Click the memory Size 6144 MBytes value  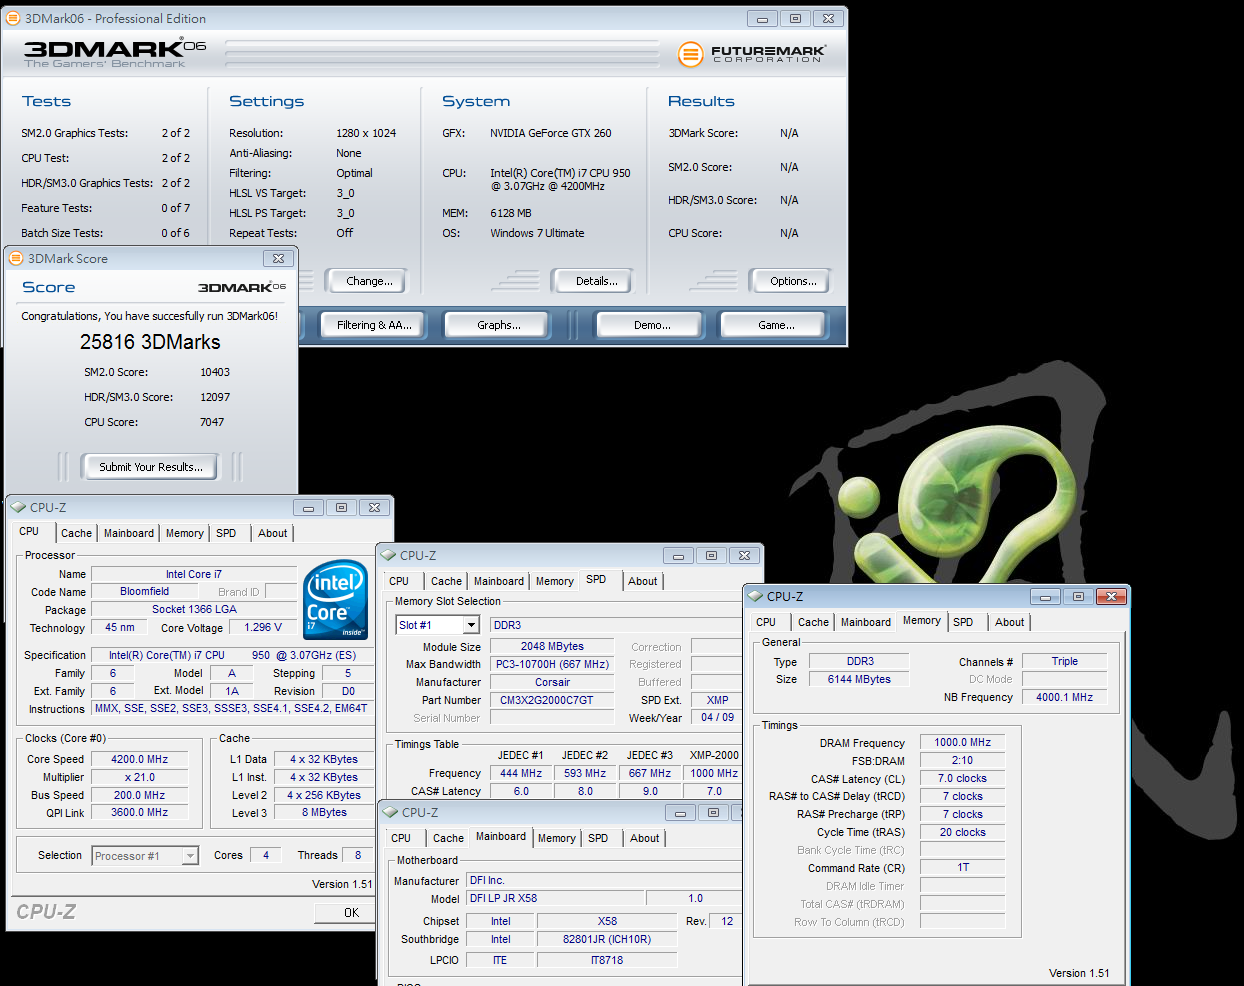pos(859,679)
